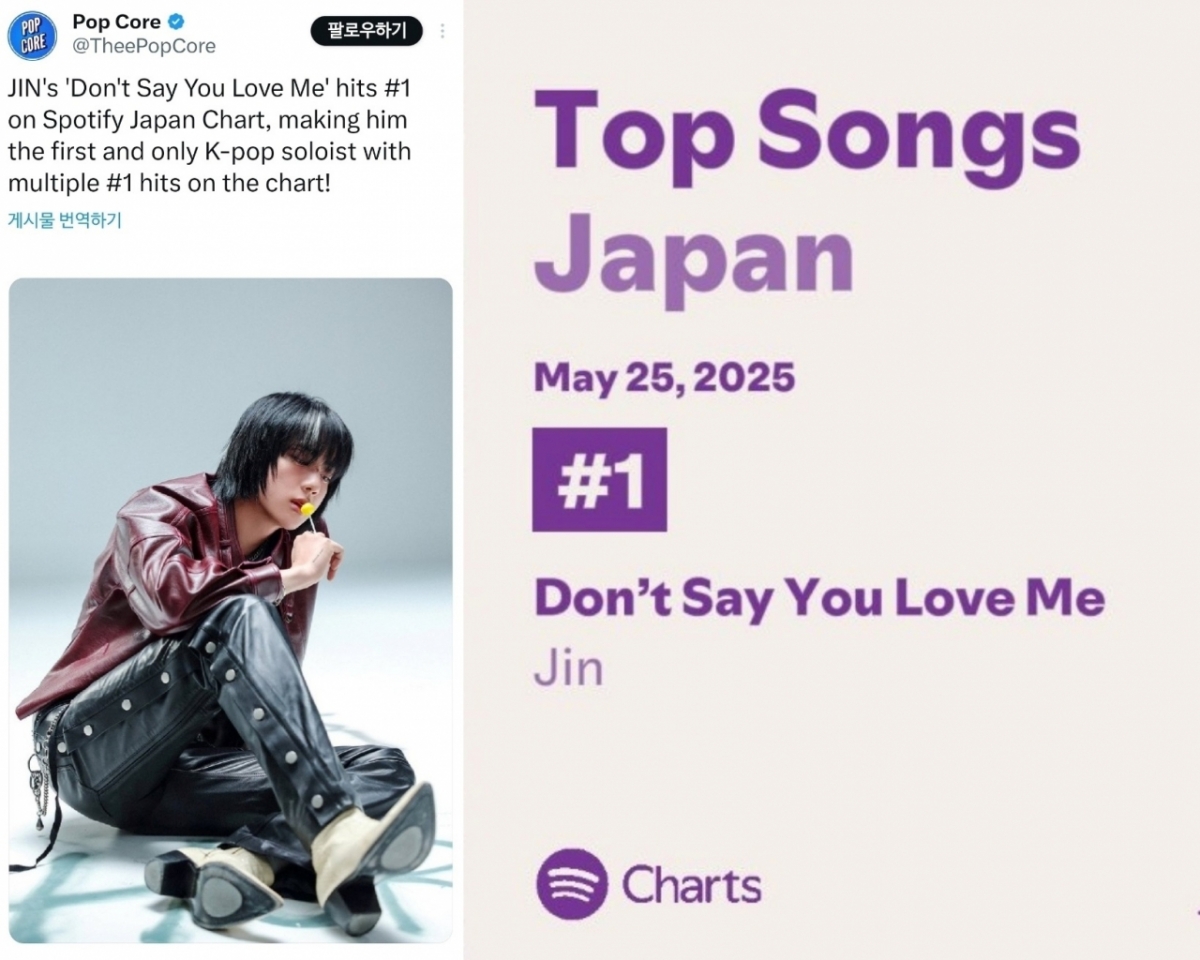This screenshot has width=1200, height=960.
Task: Click the Pop Core profile avatar
Action: click(32, 36)
